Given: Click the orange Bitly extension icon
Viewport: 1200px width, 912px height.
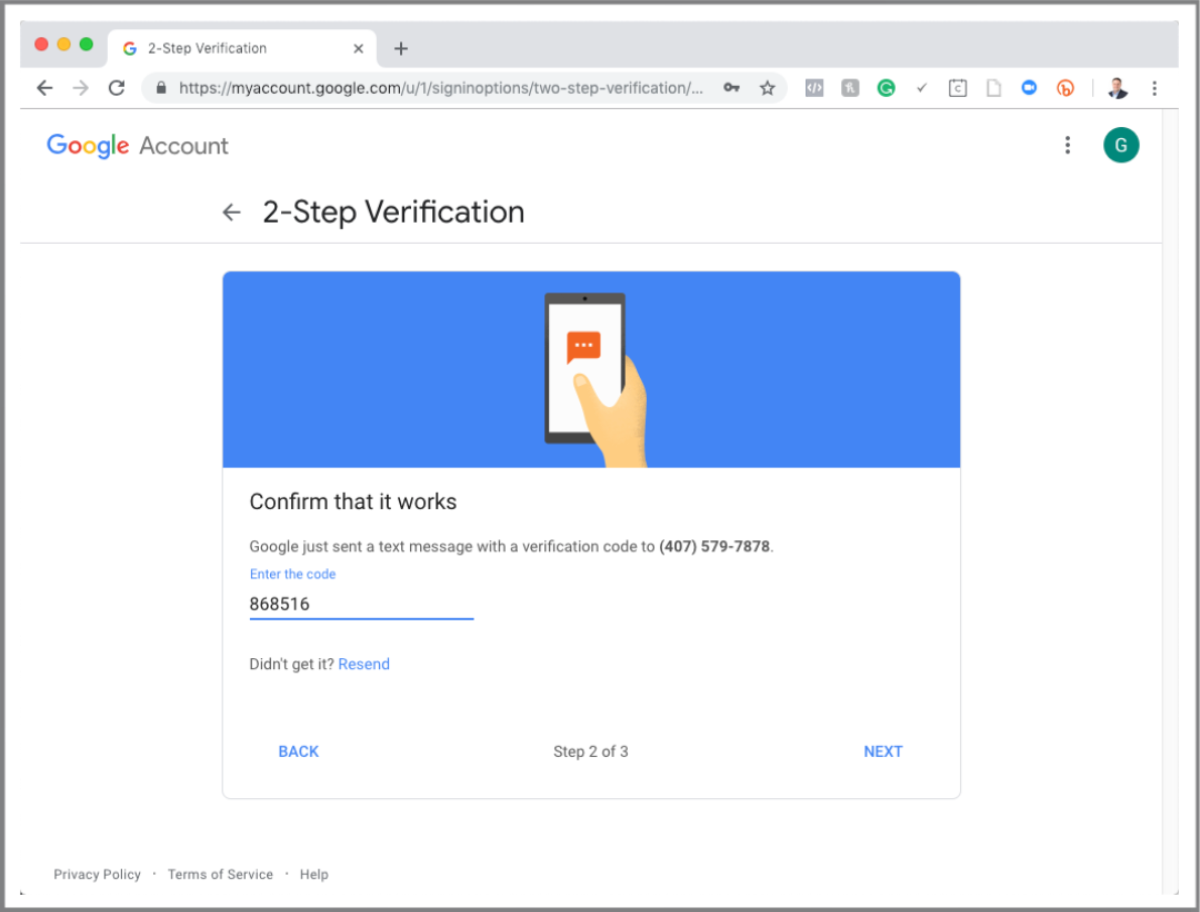Looking at the screenshot, I should pyautogui.click(x=1065, y=88).
